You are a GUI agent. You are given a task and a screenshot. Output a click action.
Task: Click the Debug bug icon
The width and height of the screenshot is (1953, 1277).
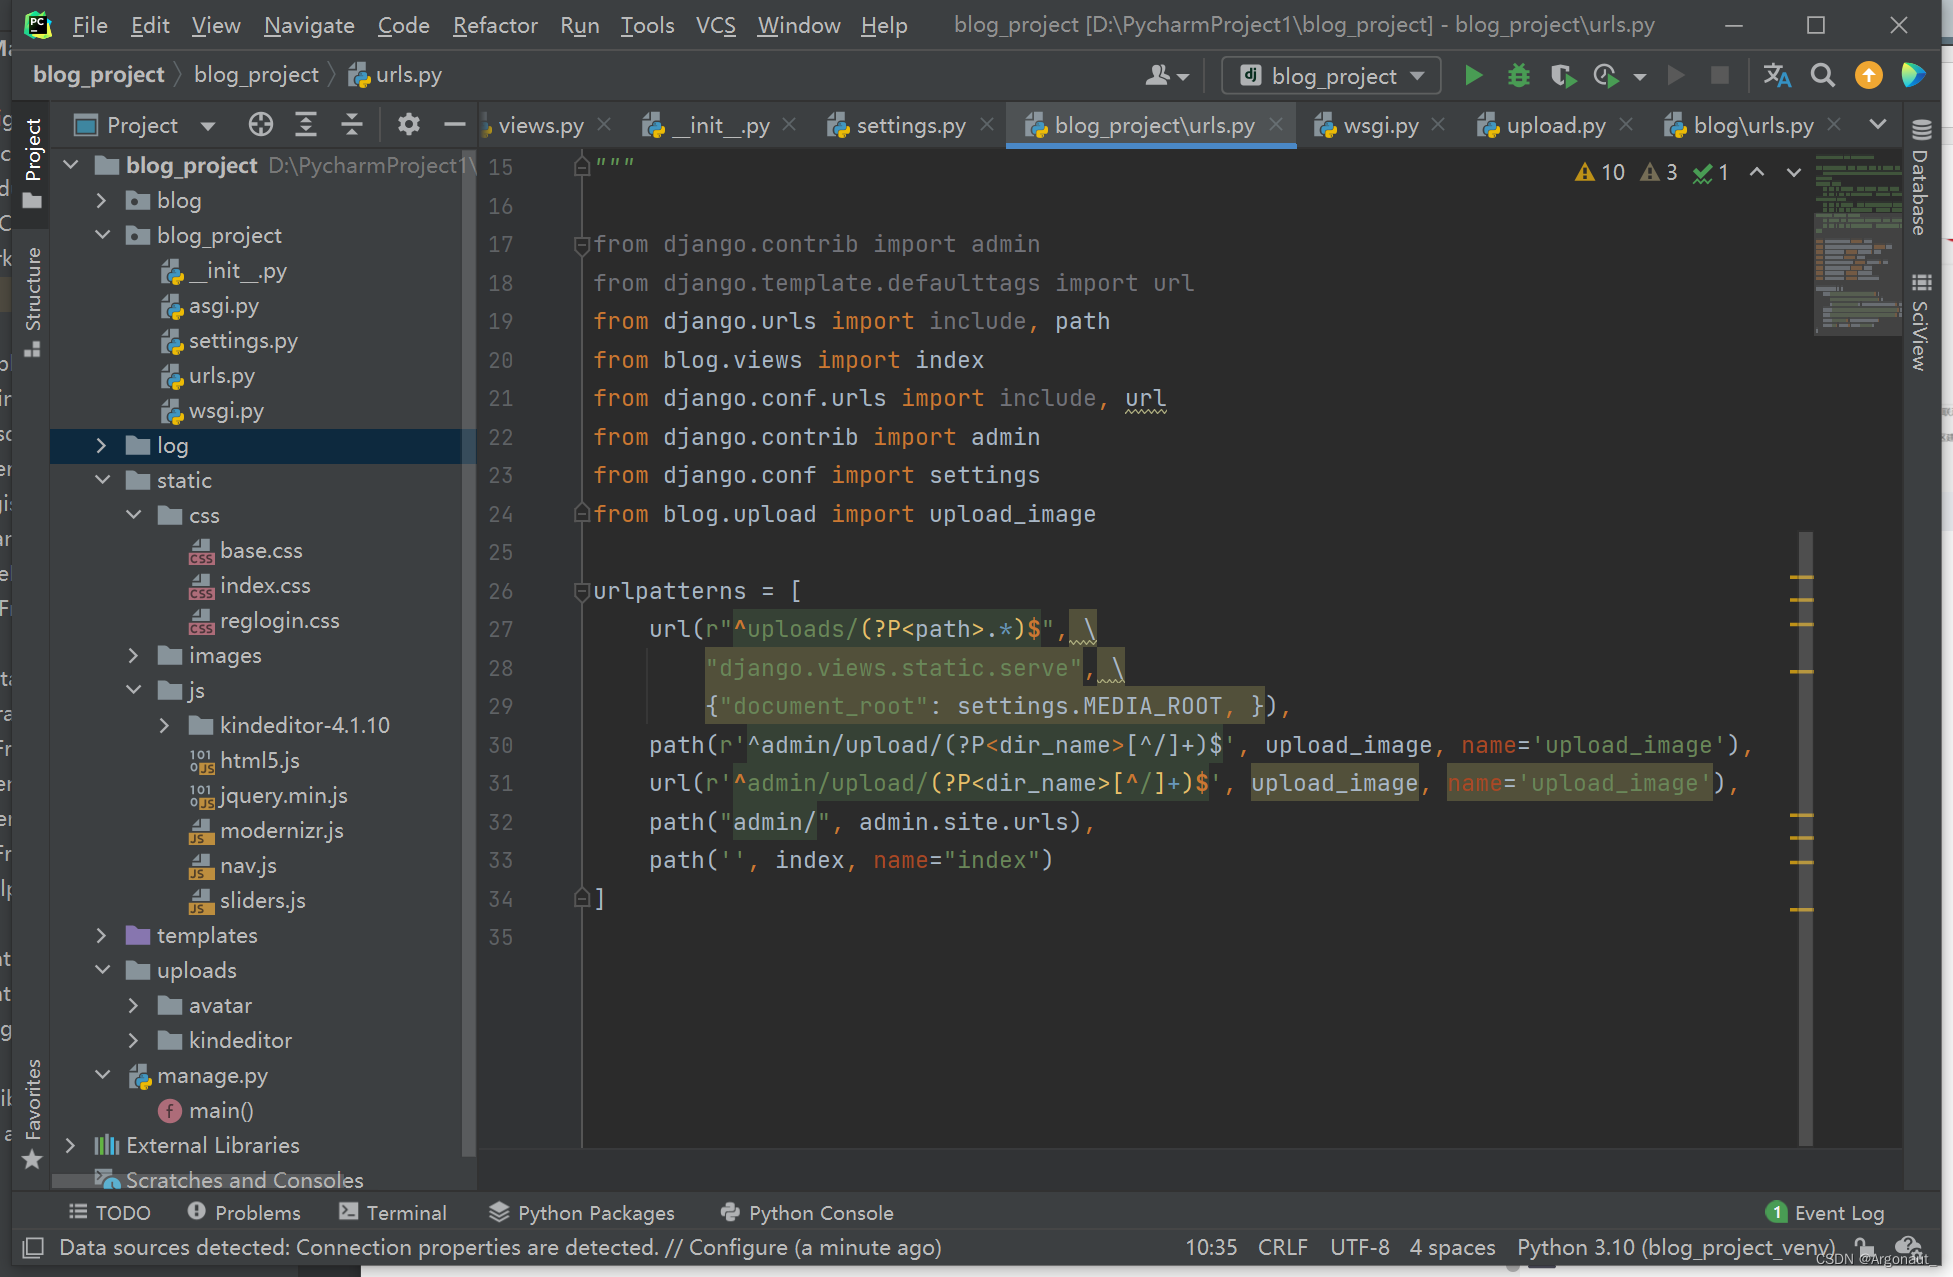coord(1518,76)
